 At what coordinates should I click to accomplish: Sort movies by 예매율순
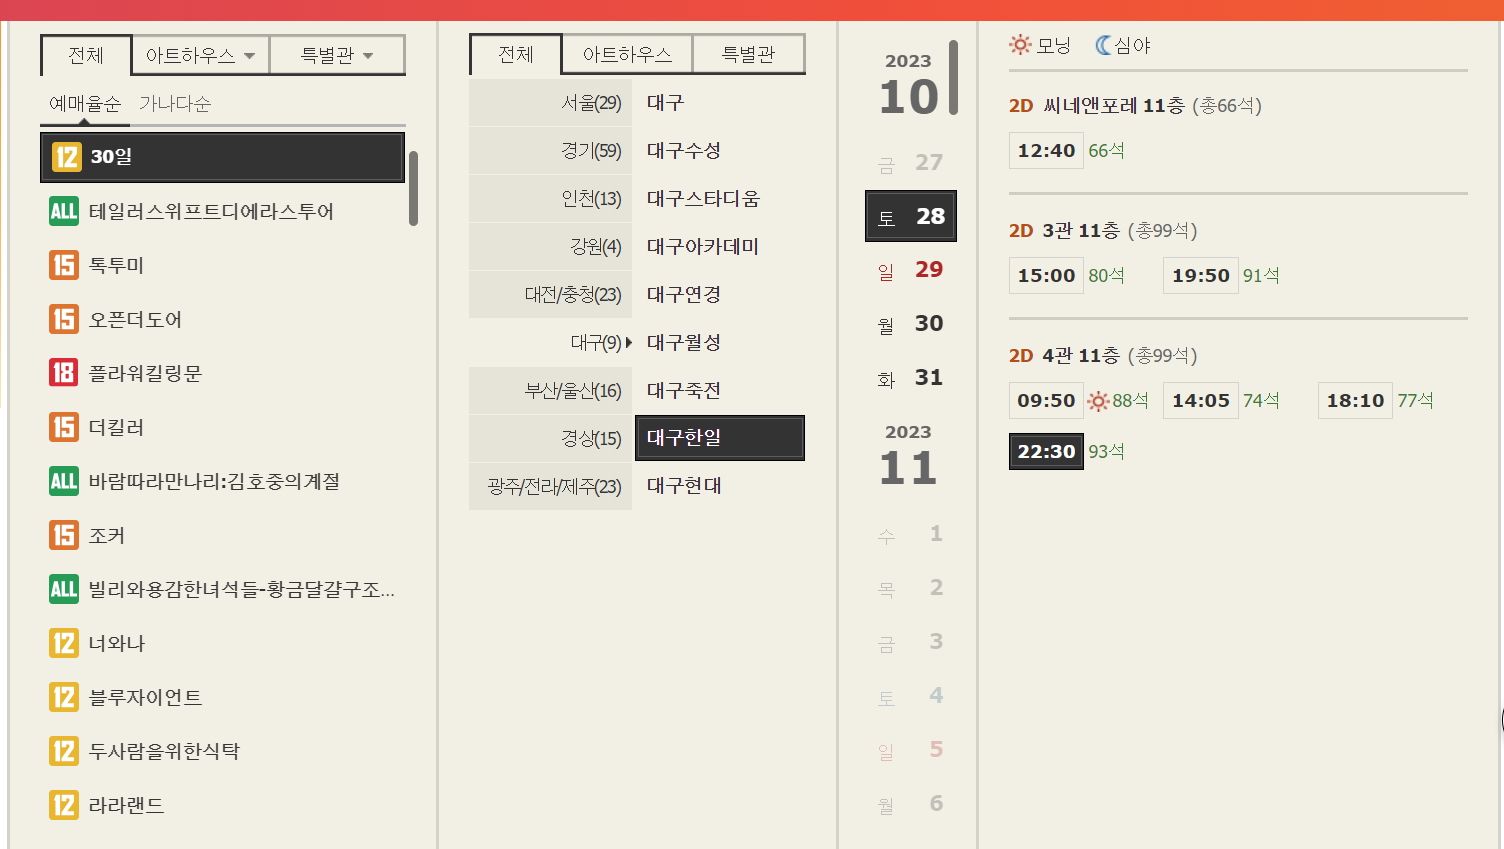pos(85,104)
